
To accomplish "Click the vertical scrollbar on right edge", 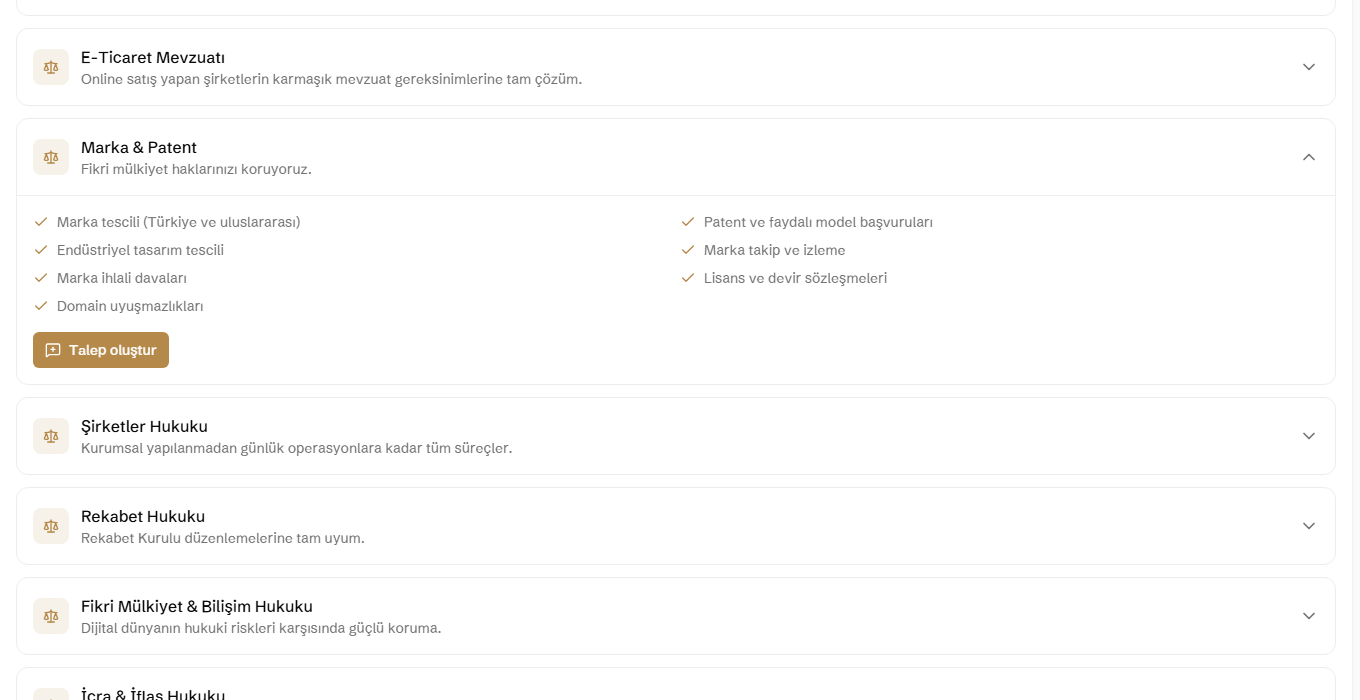I will (1356, 350).
